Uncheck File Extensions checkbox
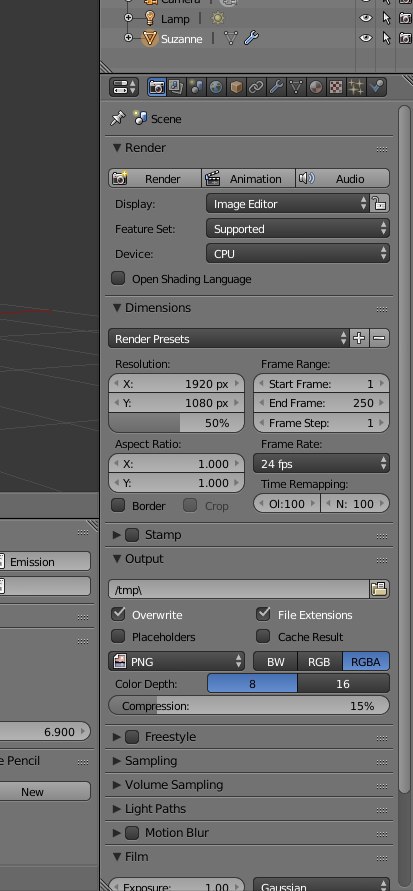413x891 pixels. 263,614
